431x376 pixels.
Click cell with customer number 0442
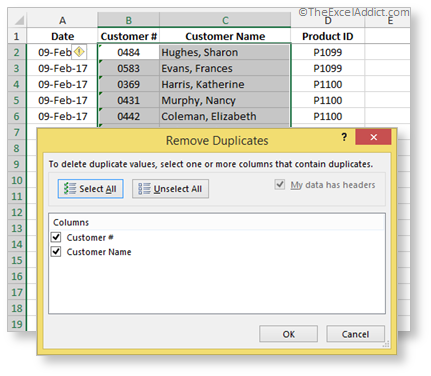pyautogui.click(x=129, y=116)
